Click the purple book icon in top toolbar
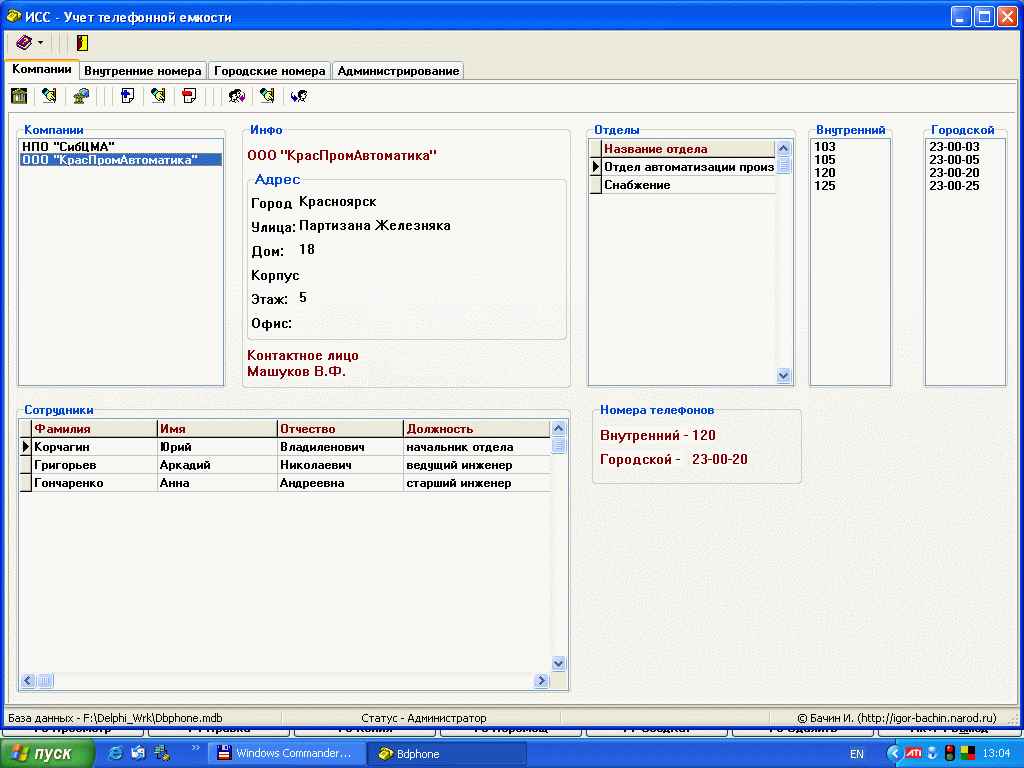The height and width of the screenshot is (768, 1024). [x=23, y=43]
